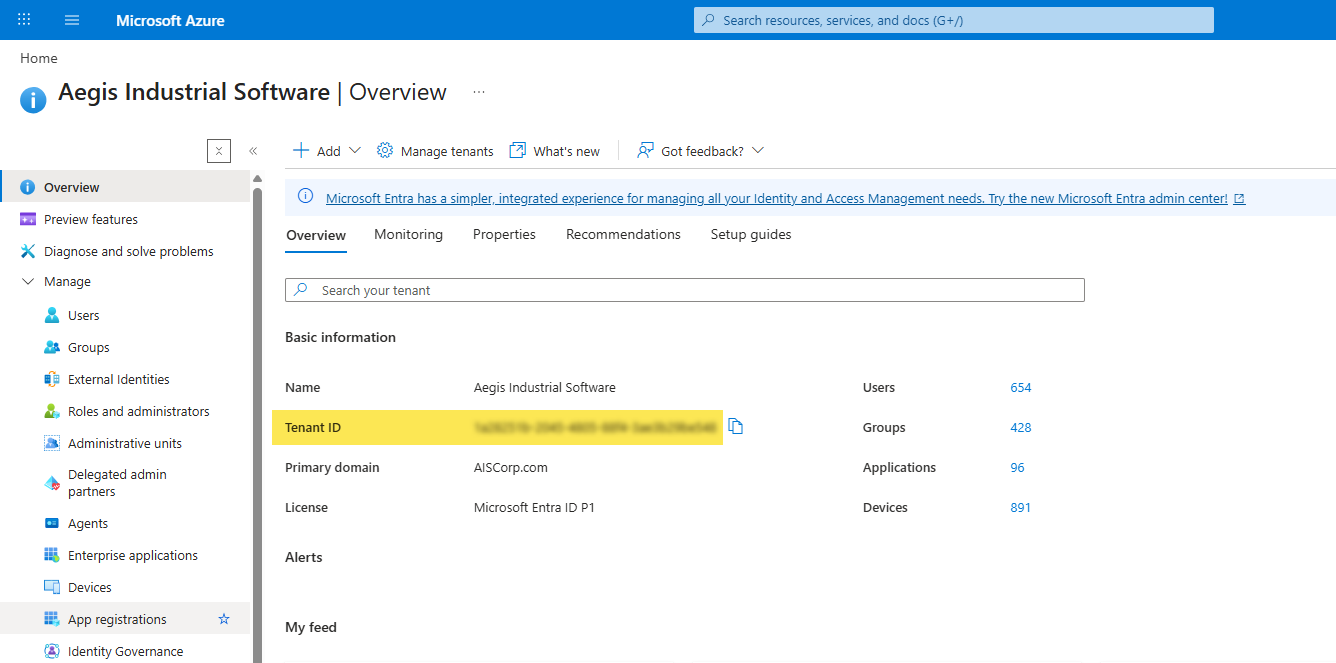Open the app launcher waffle icon

[x=24, y=20]
